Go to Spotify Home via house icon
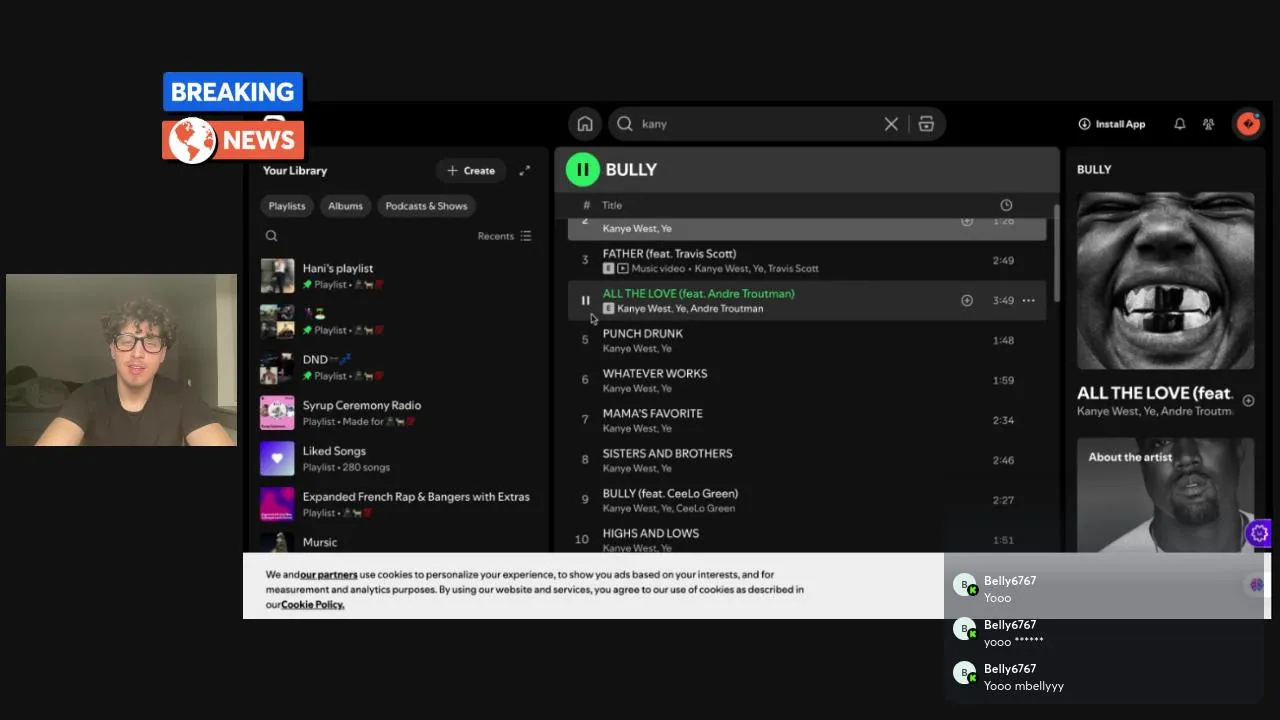 point(585,124)
